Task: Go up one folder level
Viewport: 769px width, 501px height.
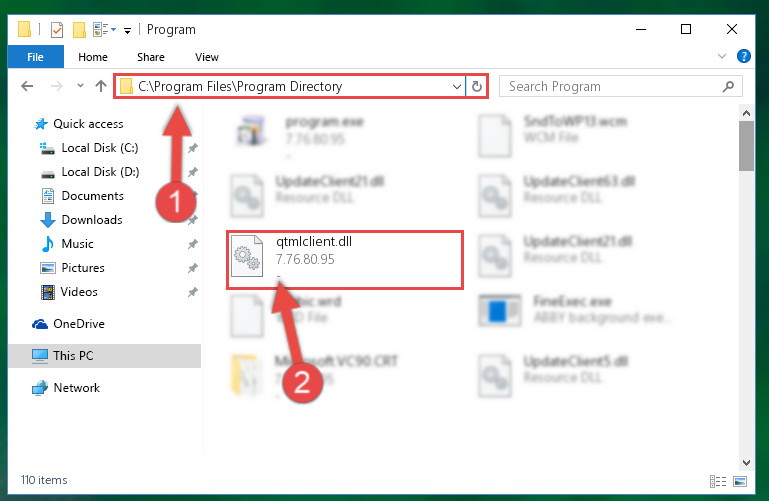Action: tap(101, 86)
